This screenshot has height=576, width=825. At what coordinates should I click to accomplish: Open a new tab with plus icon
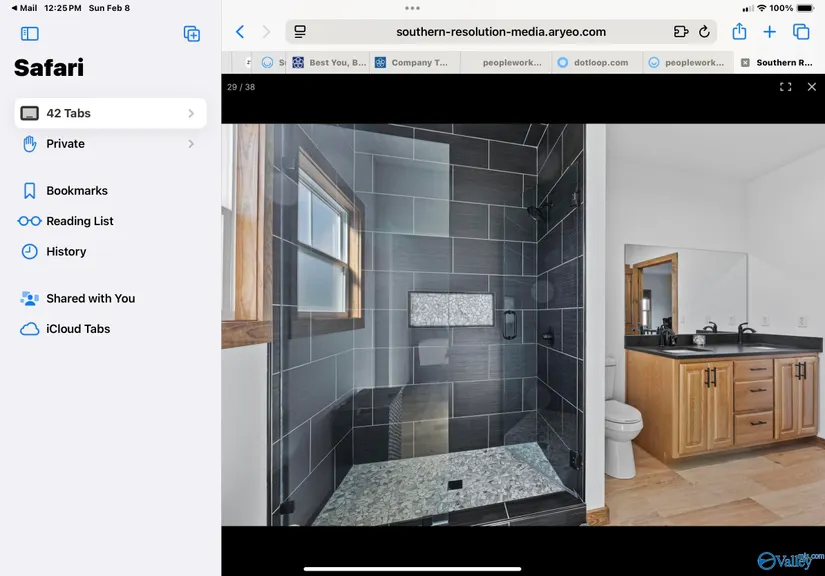(x=770, y=32)
